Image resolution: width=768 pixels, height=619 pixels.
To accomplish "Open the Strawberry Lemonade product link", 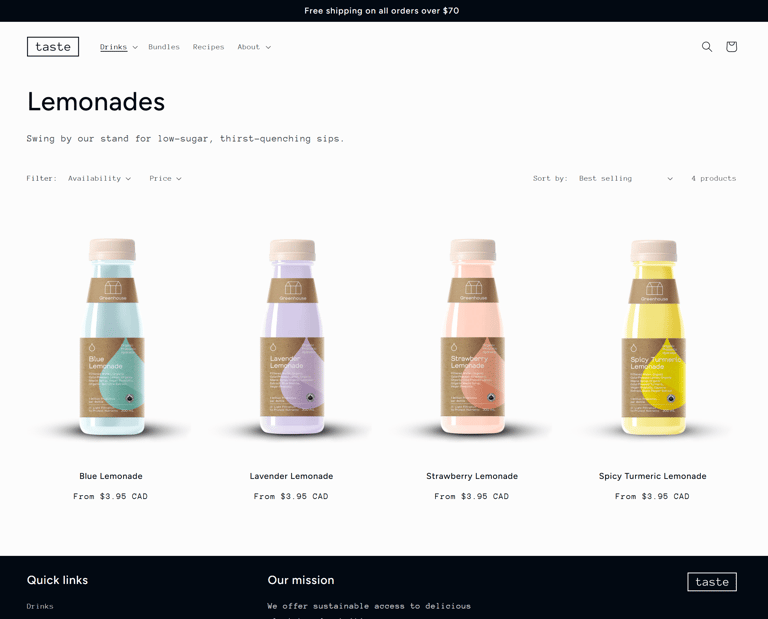I will (x=472, y=476).
